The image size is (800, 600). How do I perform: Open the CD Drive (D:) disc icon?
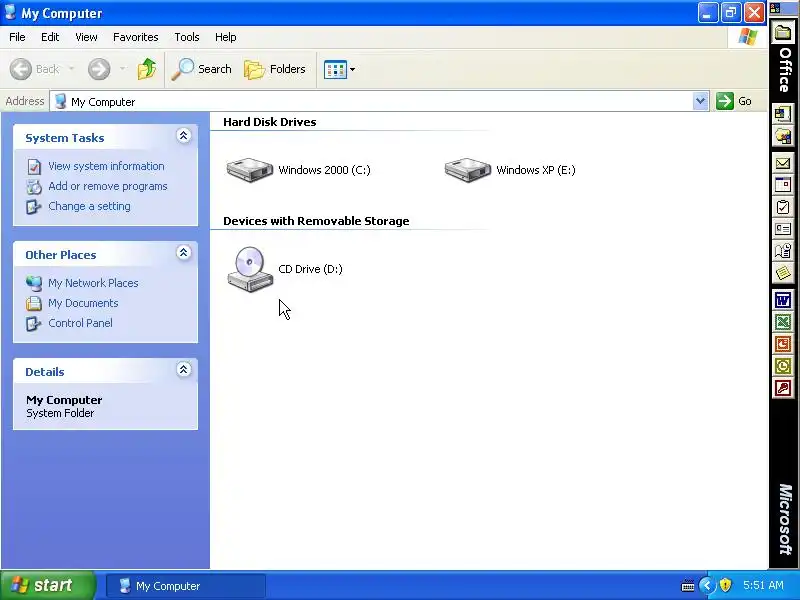pyautogui.click(x=250, y=269)
